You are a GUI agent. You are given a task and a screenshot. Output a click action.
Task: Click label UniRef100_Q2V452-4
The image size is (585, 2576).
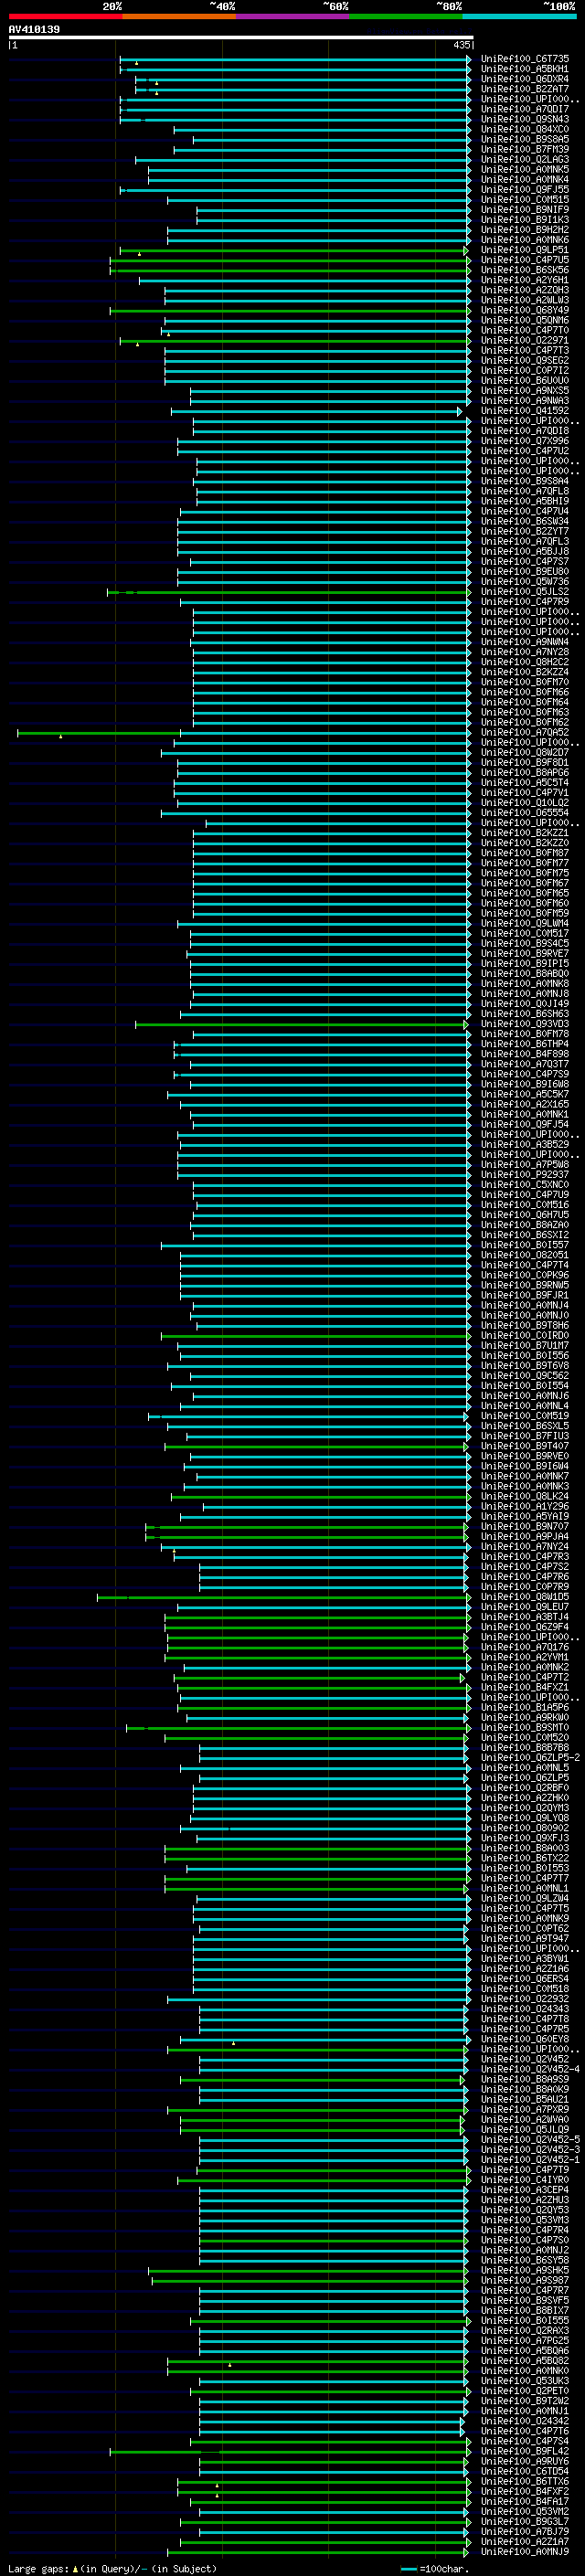coord(530,2069)
